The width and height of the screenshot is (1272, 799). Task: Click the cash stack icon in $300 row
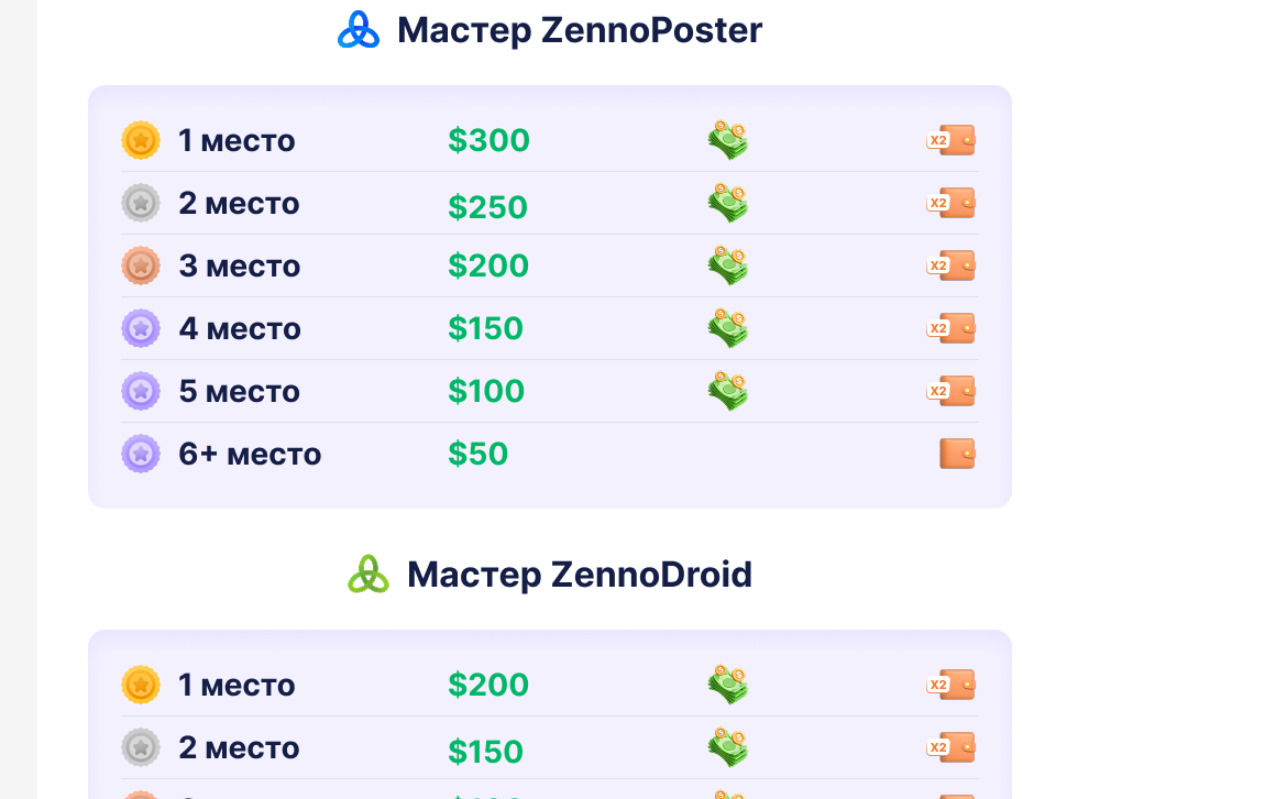coord(728,140)
